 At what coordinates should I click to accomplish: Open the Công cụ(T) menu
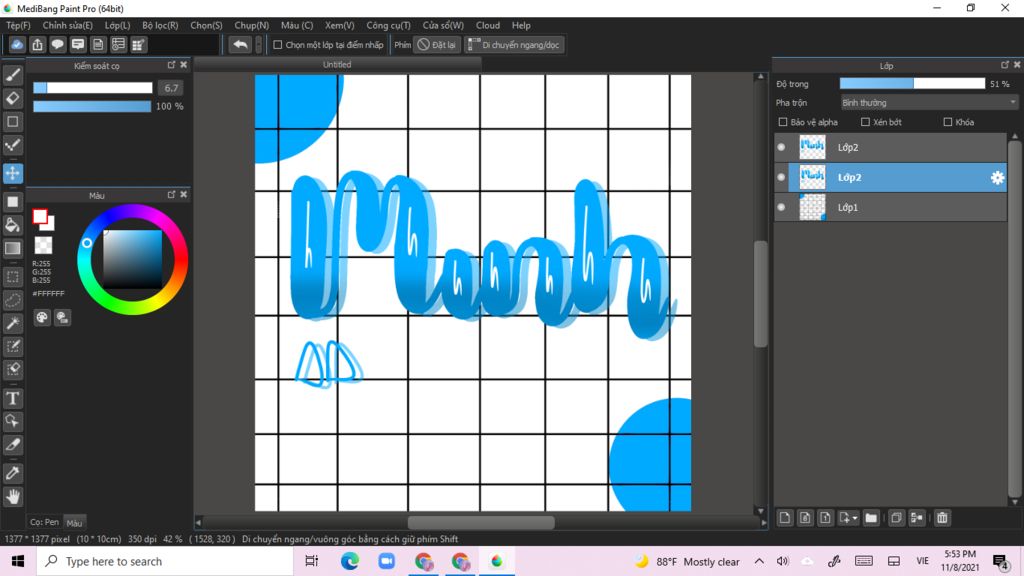(x=389, y=25)
